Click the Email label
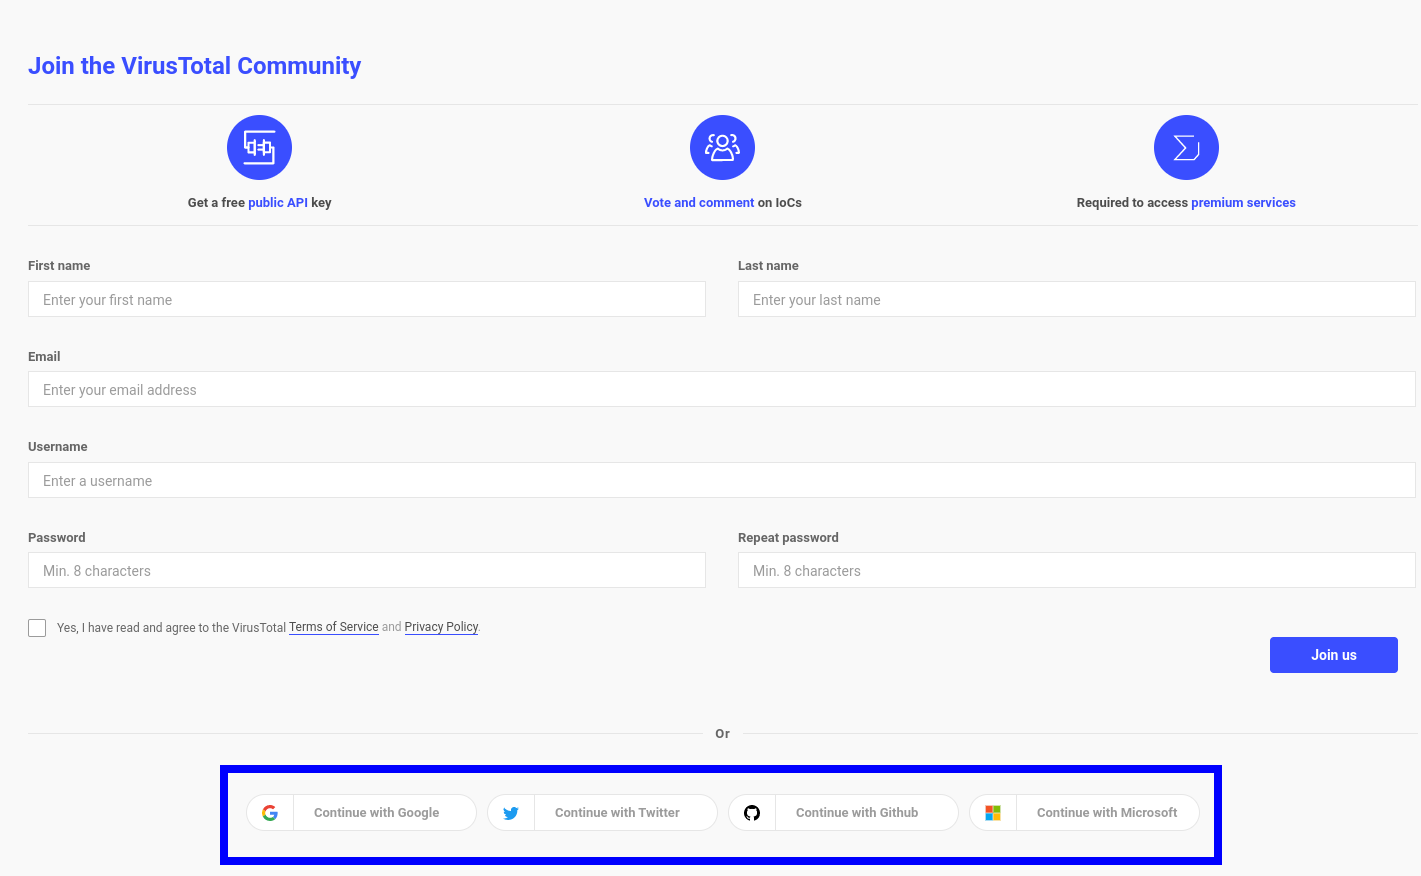1421x876 pixels. click(x=44, y=357)
